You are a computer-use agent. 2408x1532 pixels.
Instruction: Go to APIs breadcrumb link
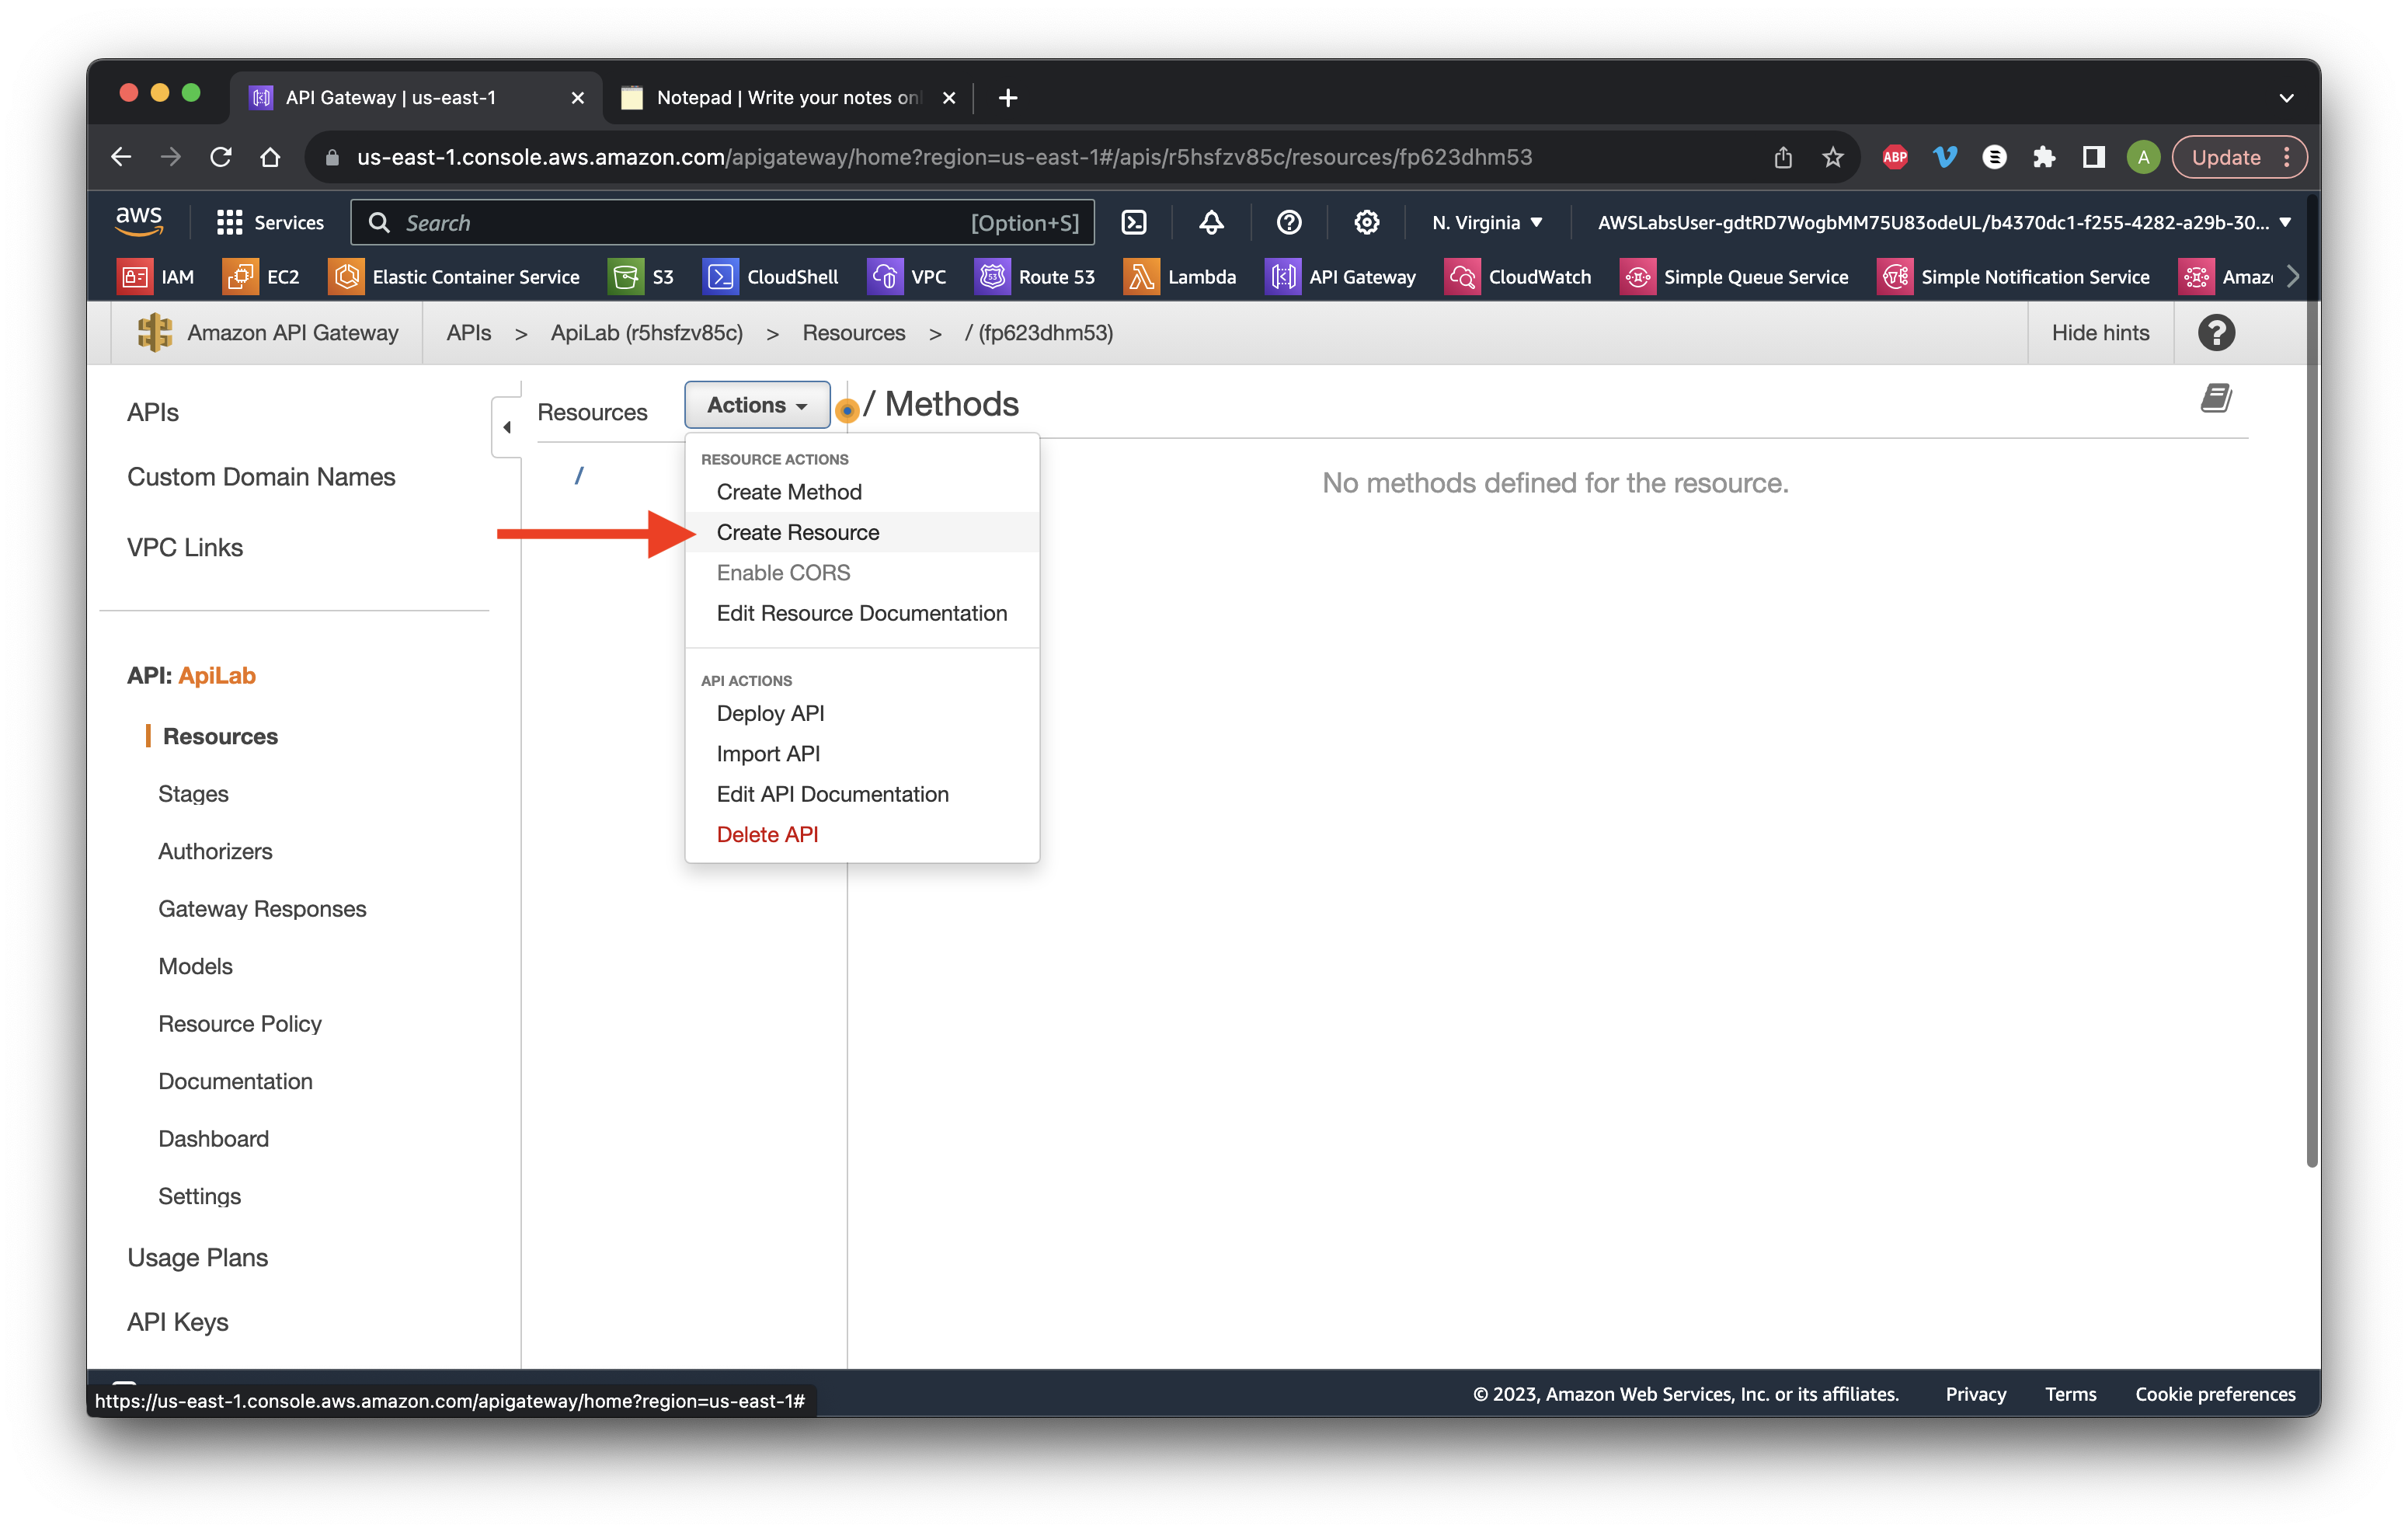(x=469, y=333)
